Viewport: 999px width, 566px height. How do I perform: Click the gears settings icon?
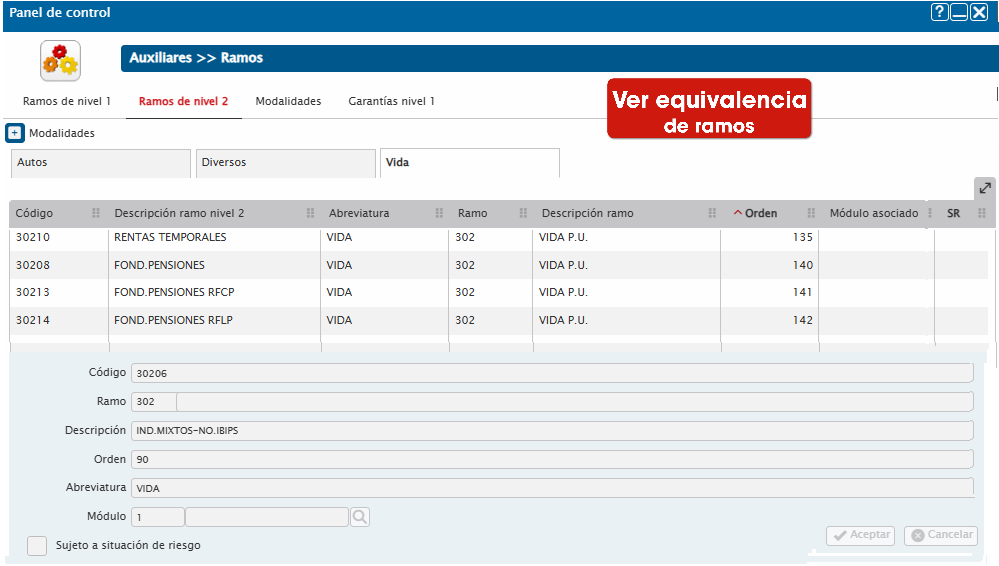pyautogui.click(x=61, y=61)
